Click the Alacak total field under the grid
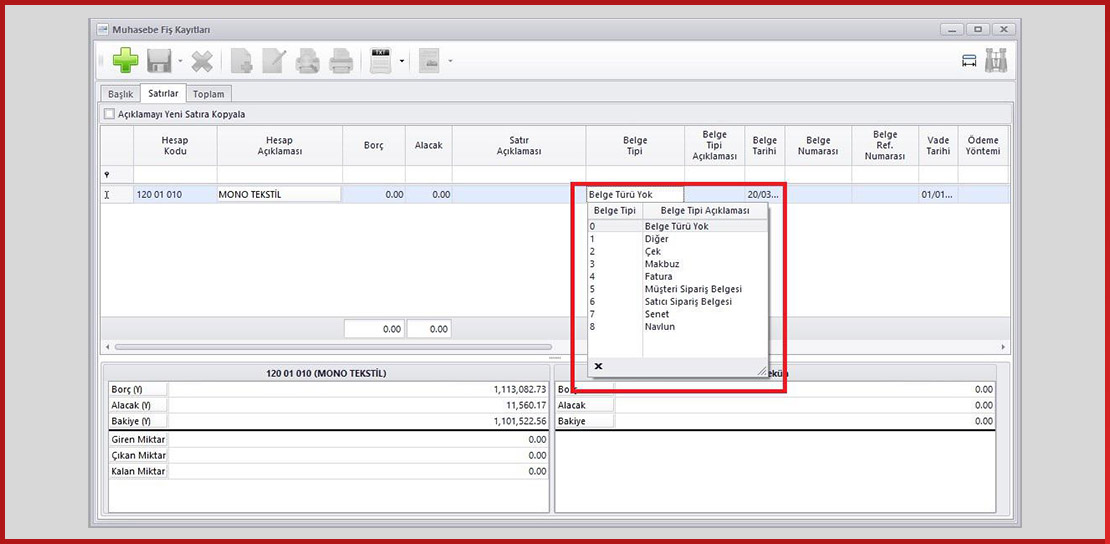 pyautogui.click(x=429, y=329)
